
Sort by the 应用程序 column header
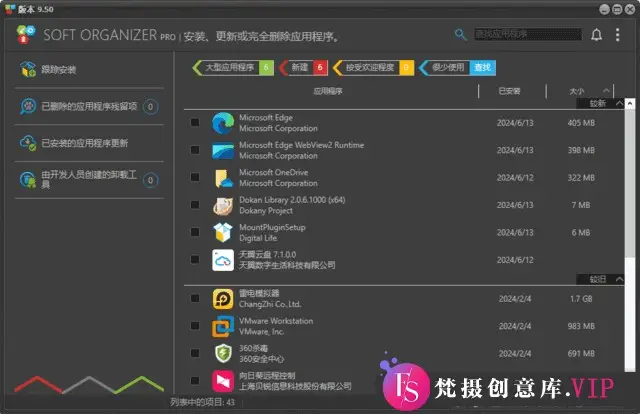328,91
